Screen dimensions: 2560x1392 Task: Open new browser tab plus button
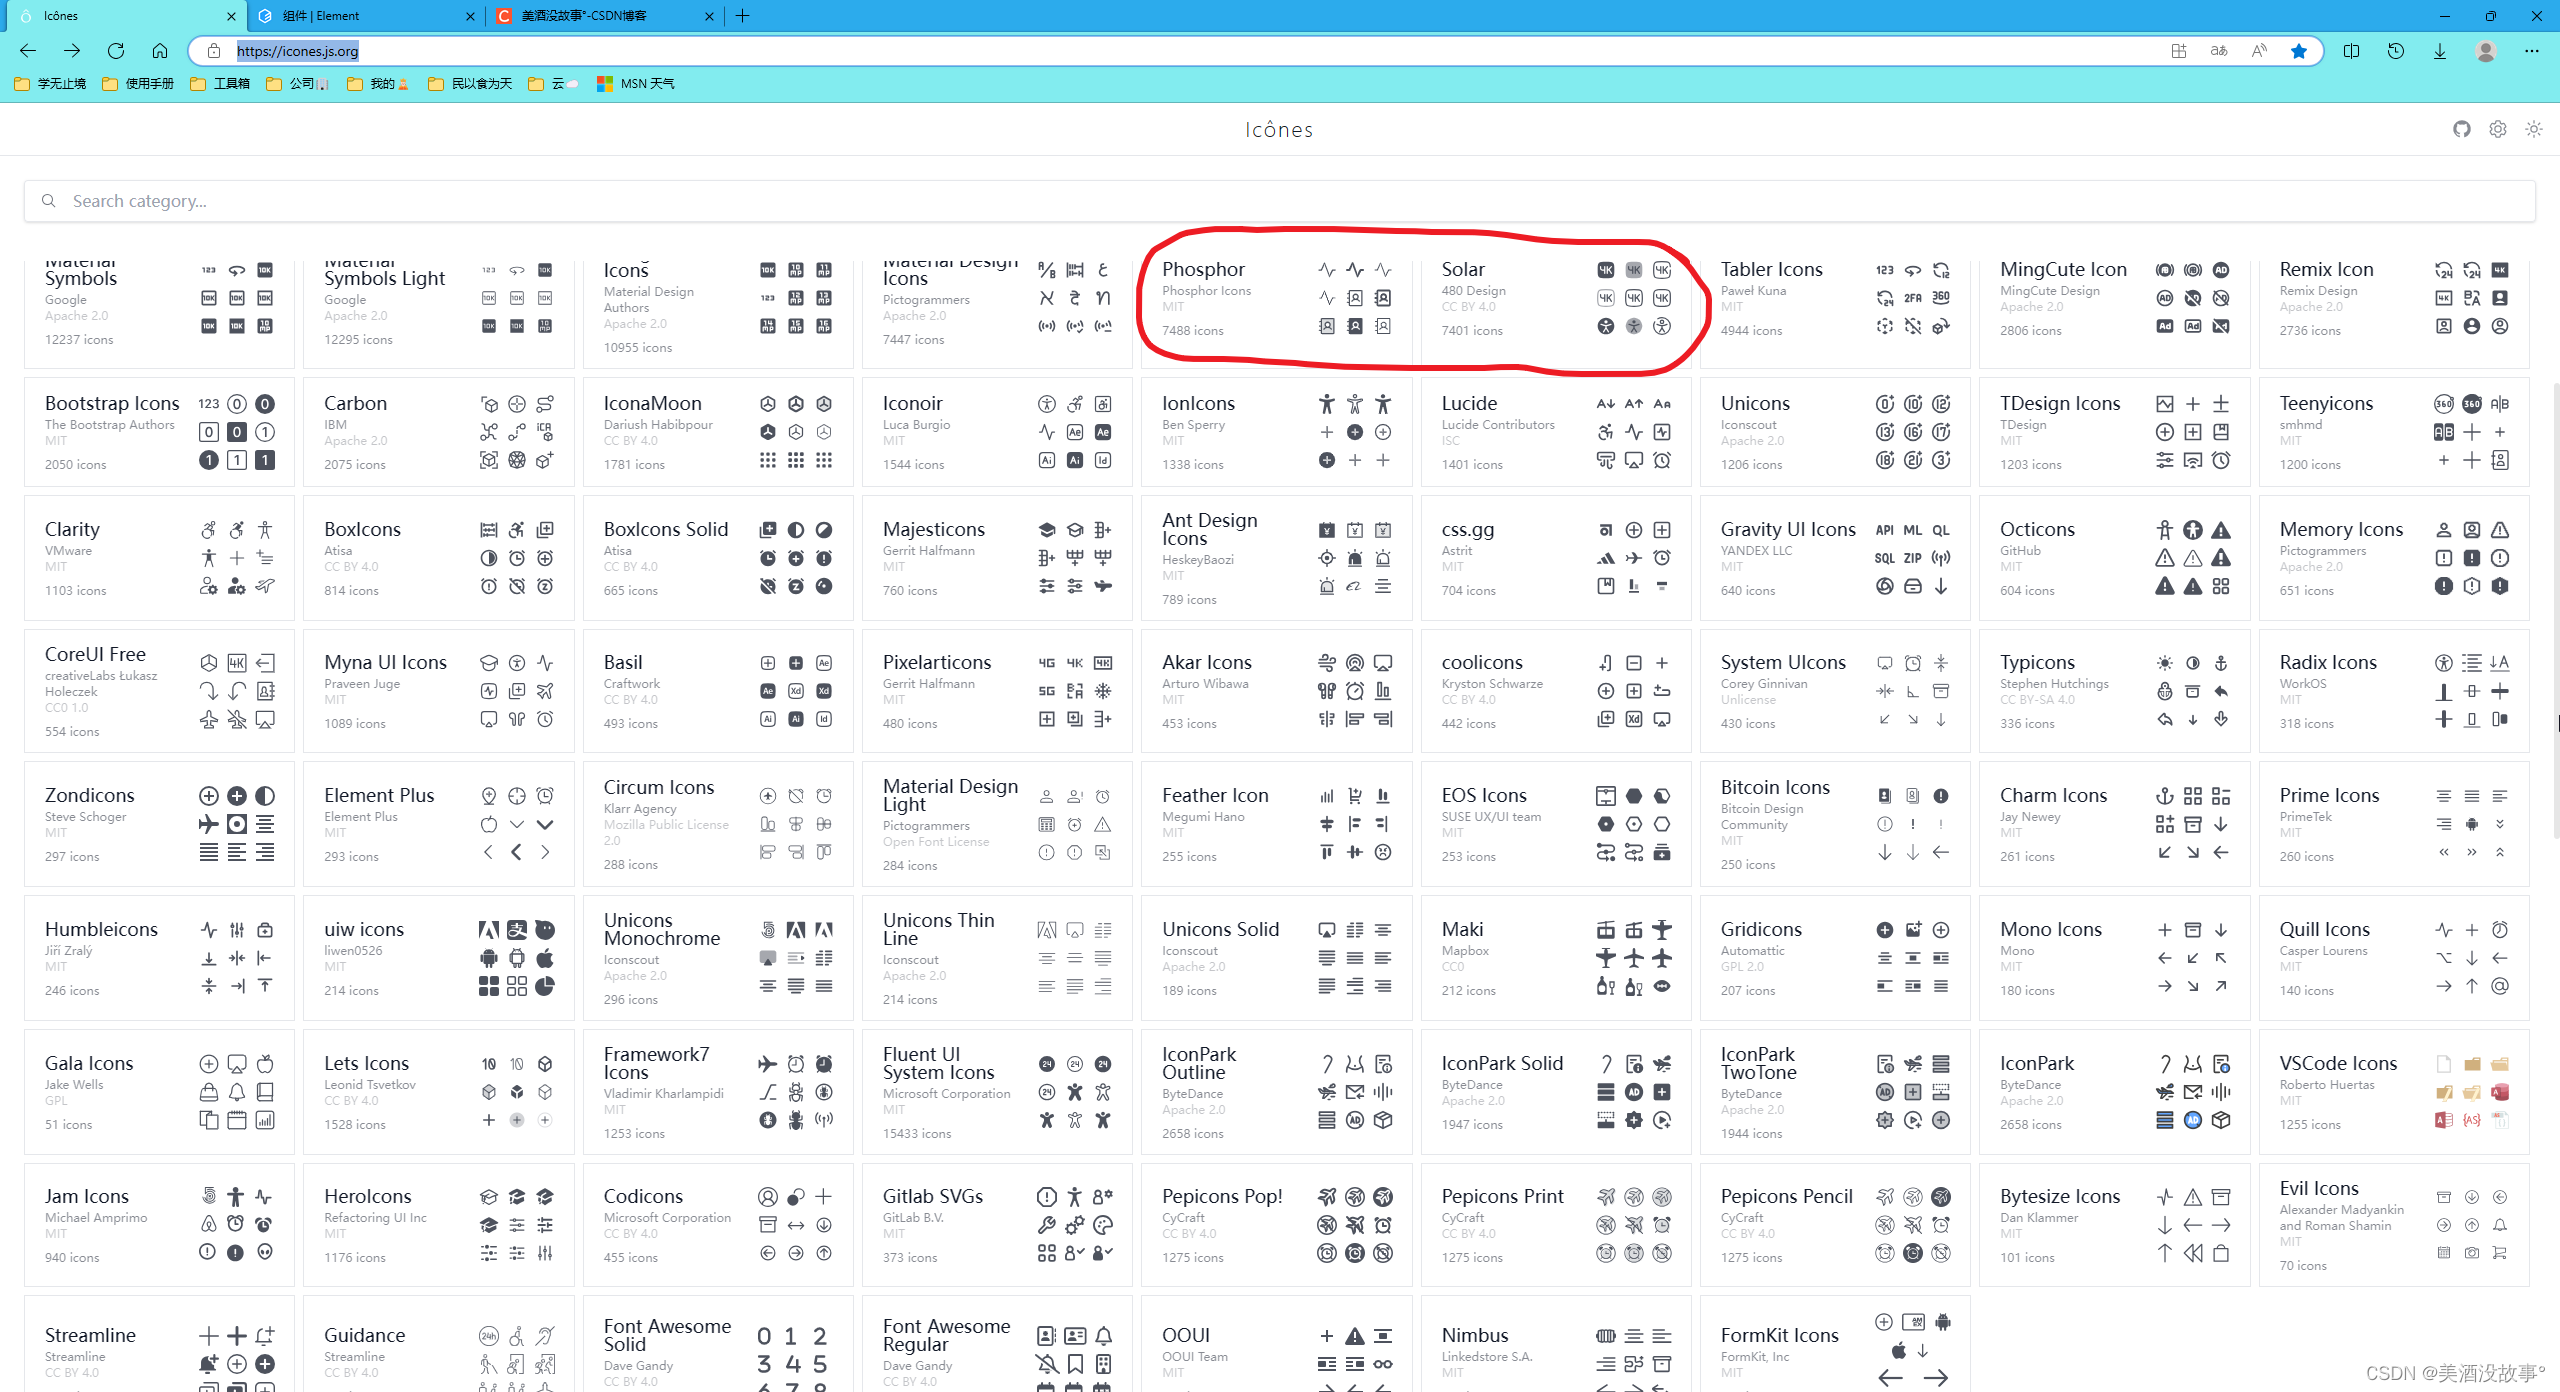[742, 16]
